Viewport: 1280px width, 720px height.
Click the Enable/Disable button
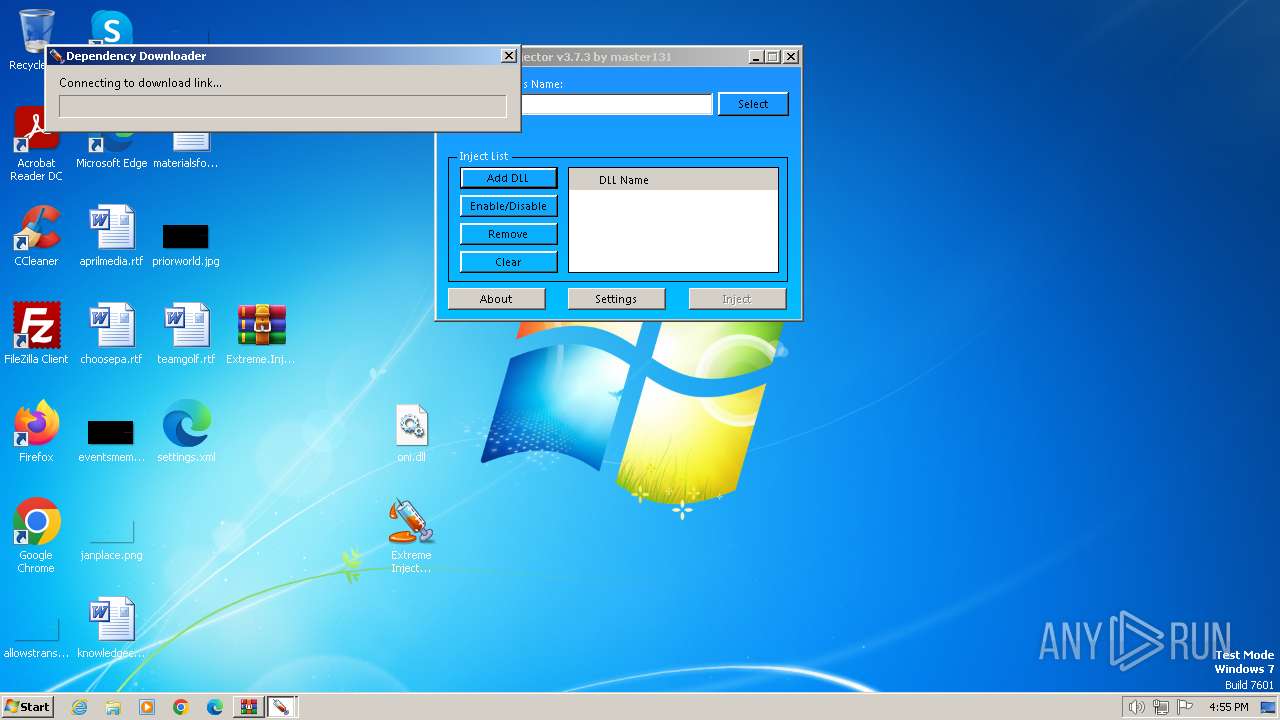coord(508,206)
